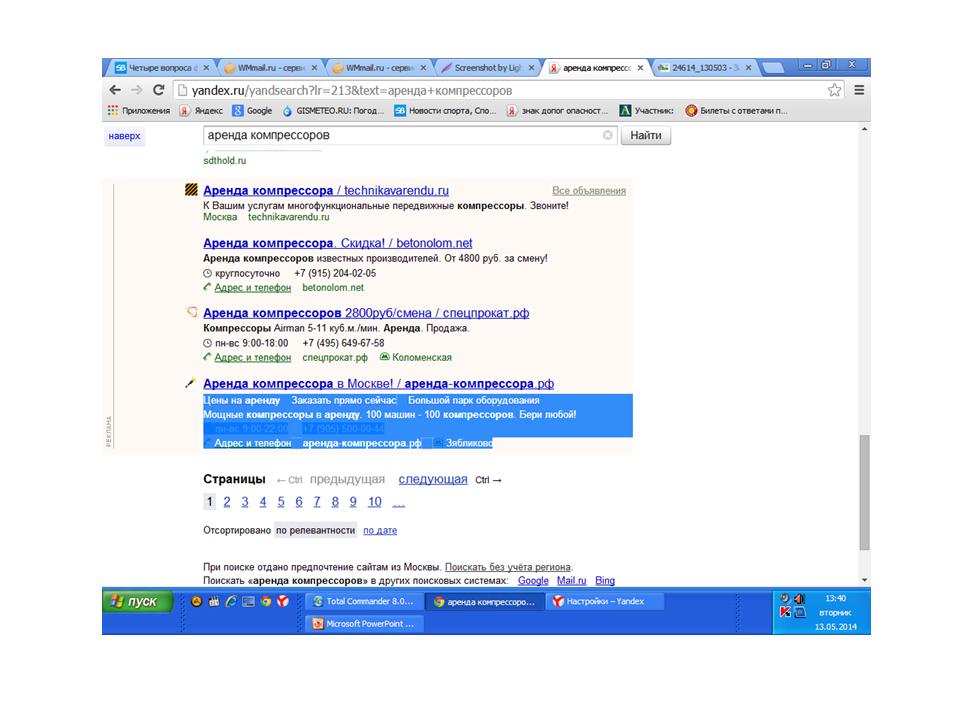Close the Четыре вопроса tab
The height and width of the screenshot is (720, 960).
tap(206, 68)
